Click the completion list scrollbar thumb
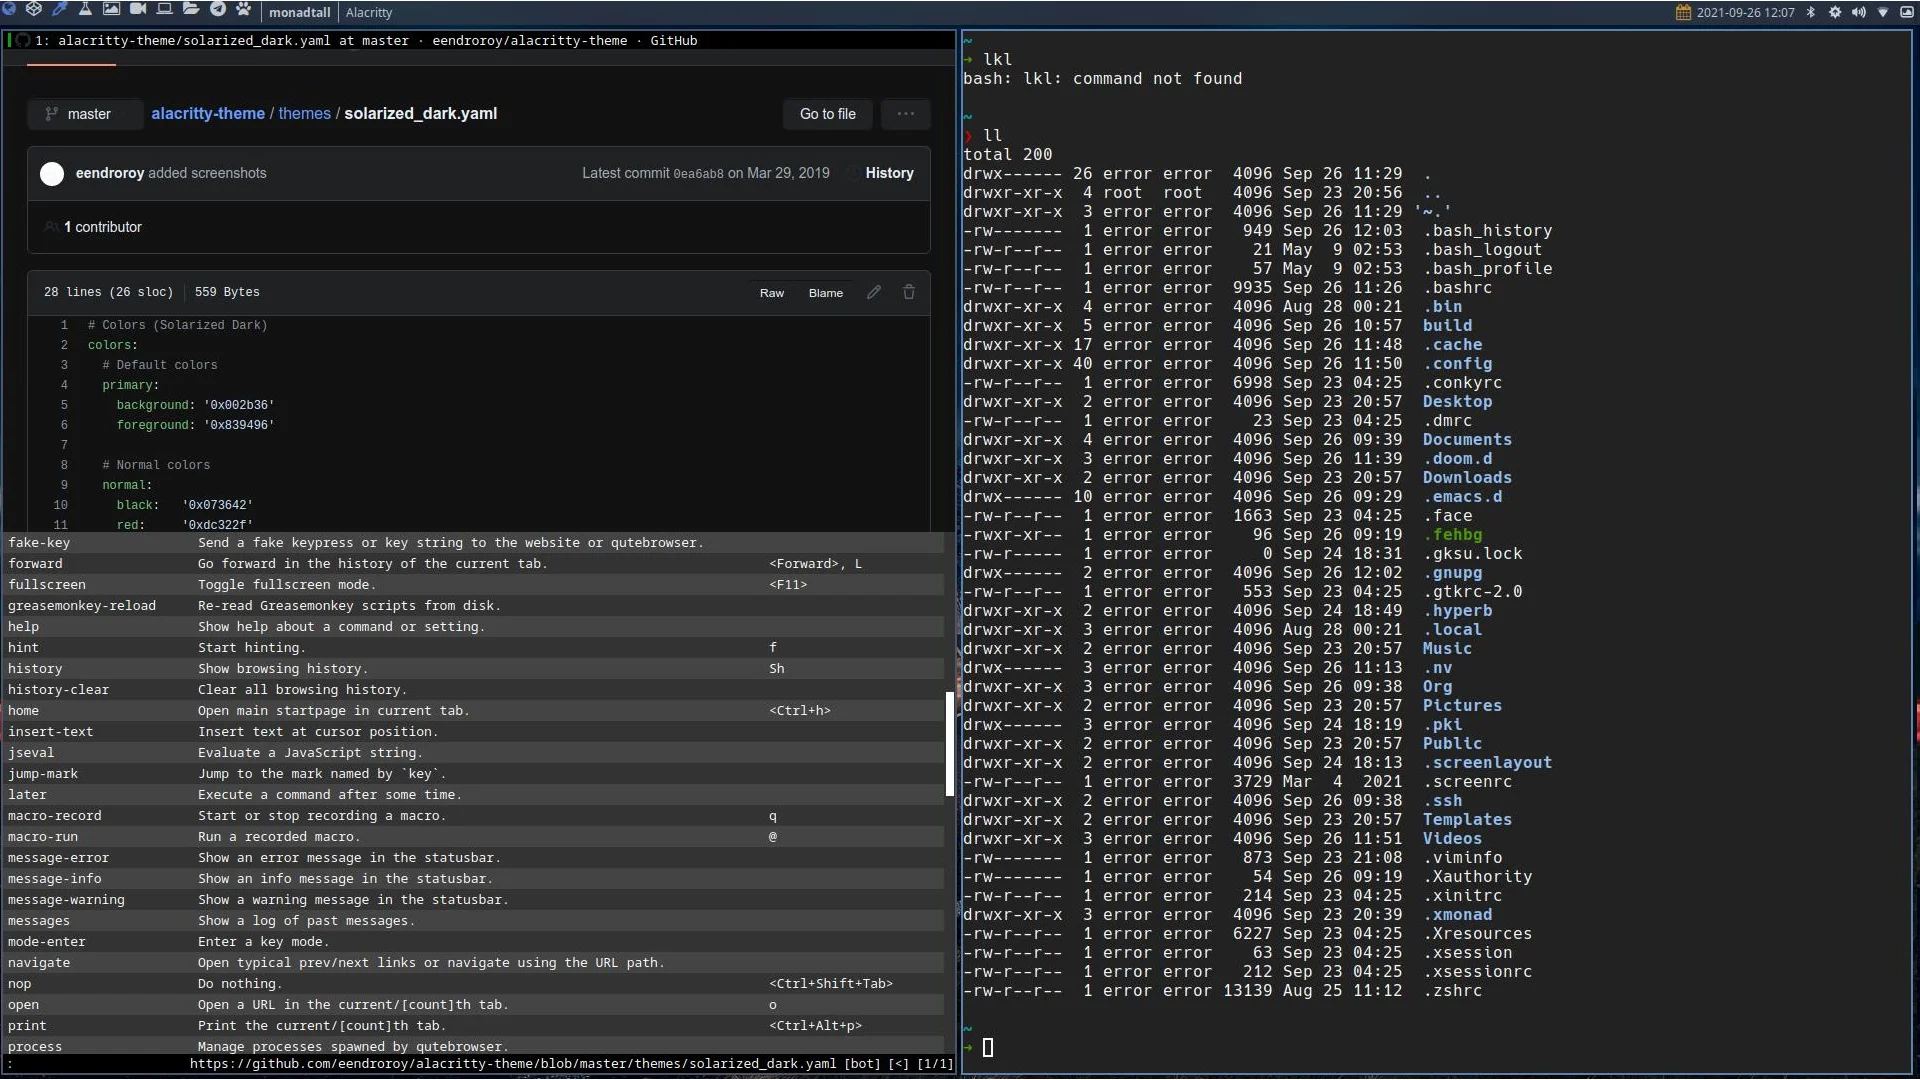 [950, 744]
